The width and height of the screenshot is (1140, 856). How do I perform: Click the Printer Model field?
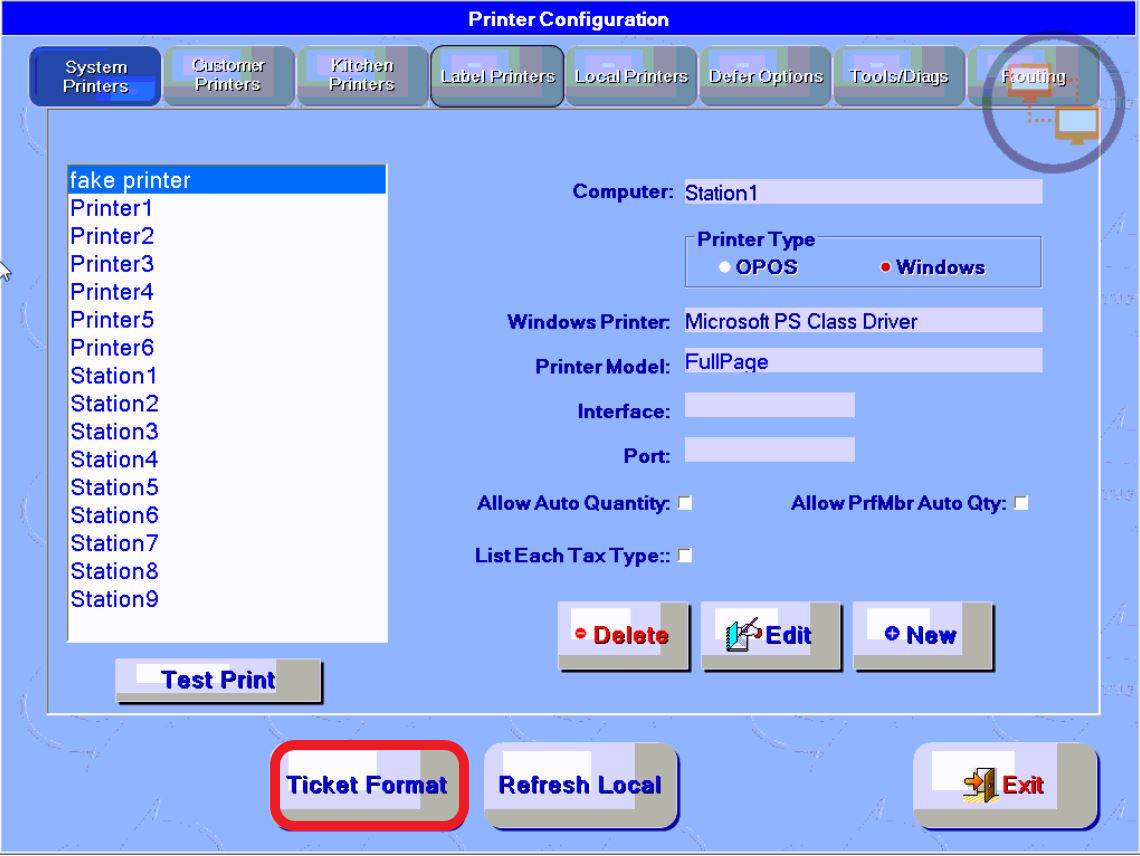coord(863,361)
